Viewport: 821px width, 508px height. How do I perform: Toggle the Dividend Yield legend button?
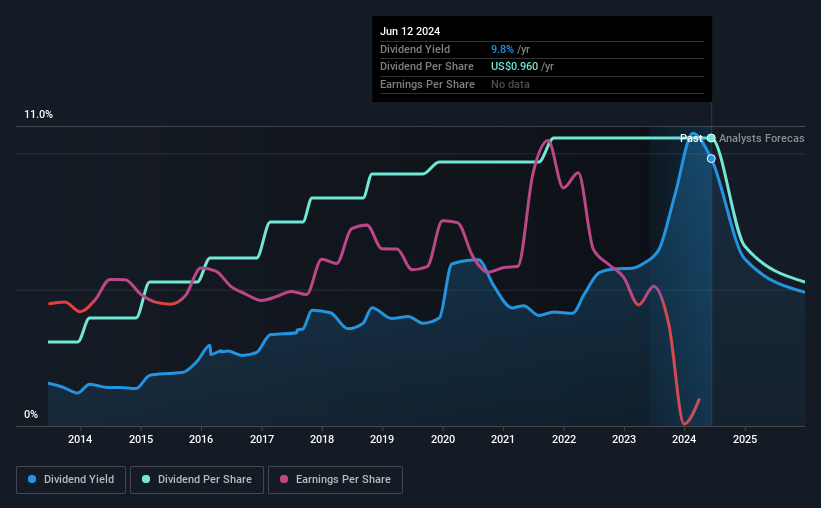click(71, 480)
